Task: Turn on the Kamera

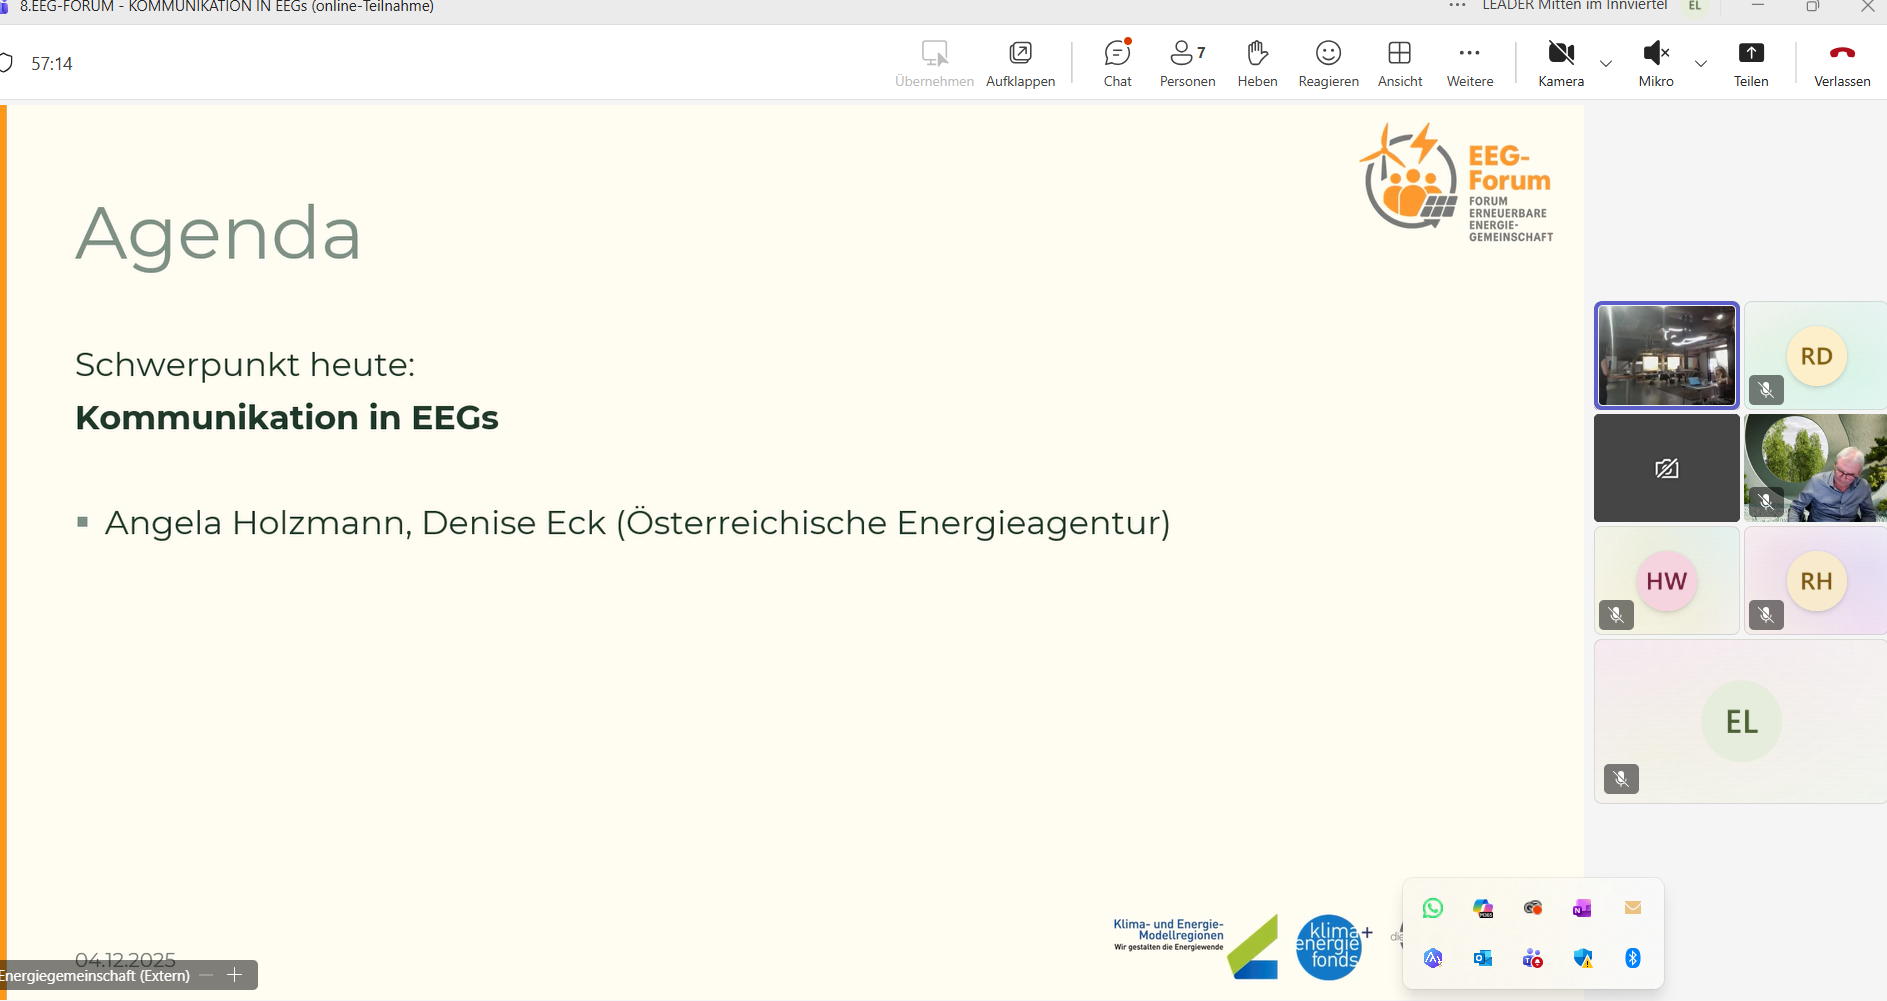Action: (1560, 63)
